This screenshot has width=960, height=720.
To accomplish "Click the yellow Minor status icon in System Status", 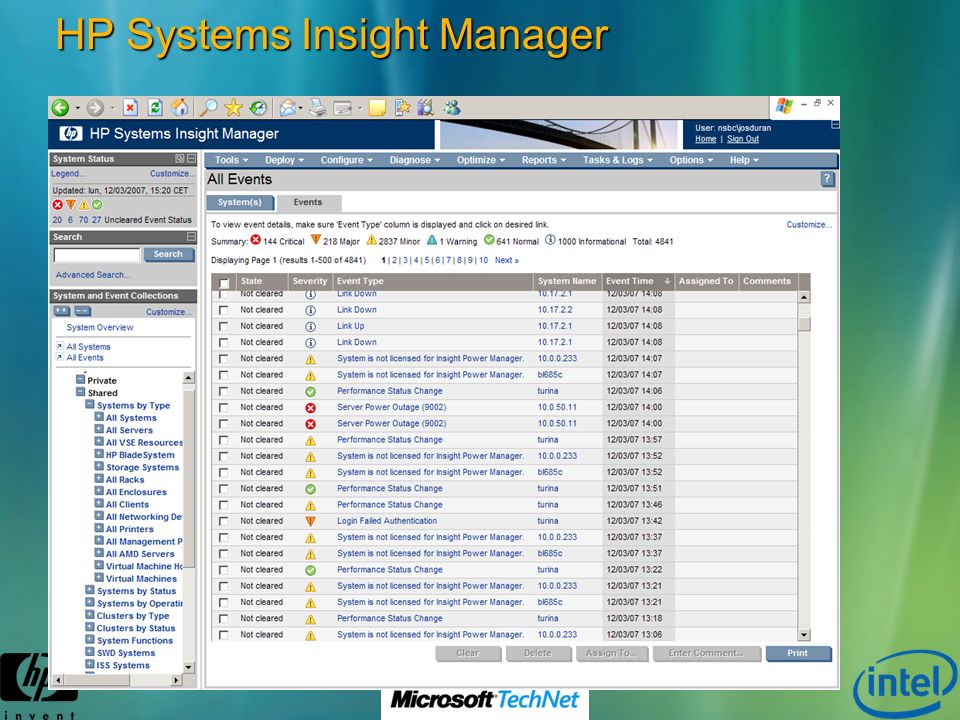I will point(84,205).
